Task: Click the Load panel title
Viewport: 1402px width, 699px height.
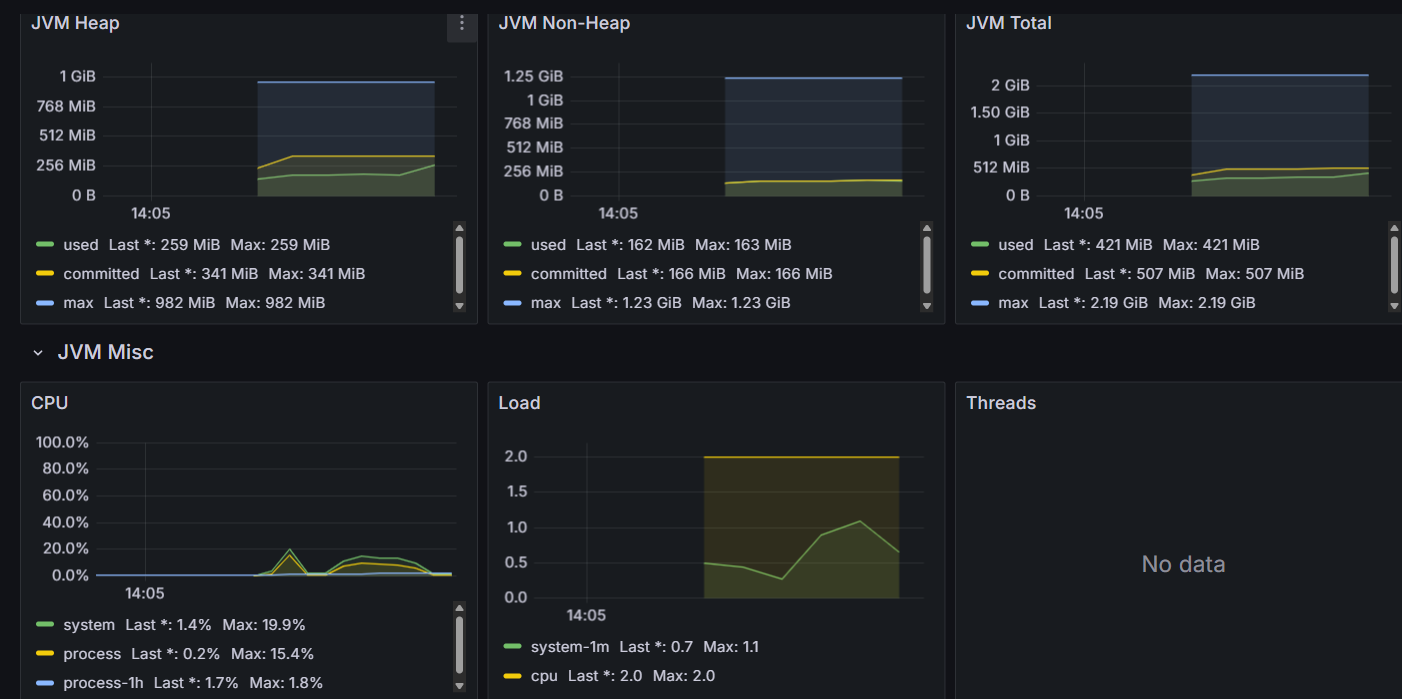Action: pos(519,403)
